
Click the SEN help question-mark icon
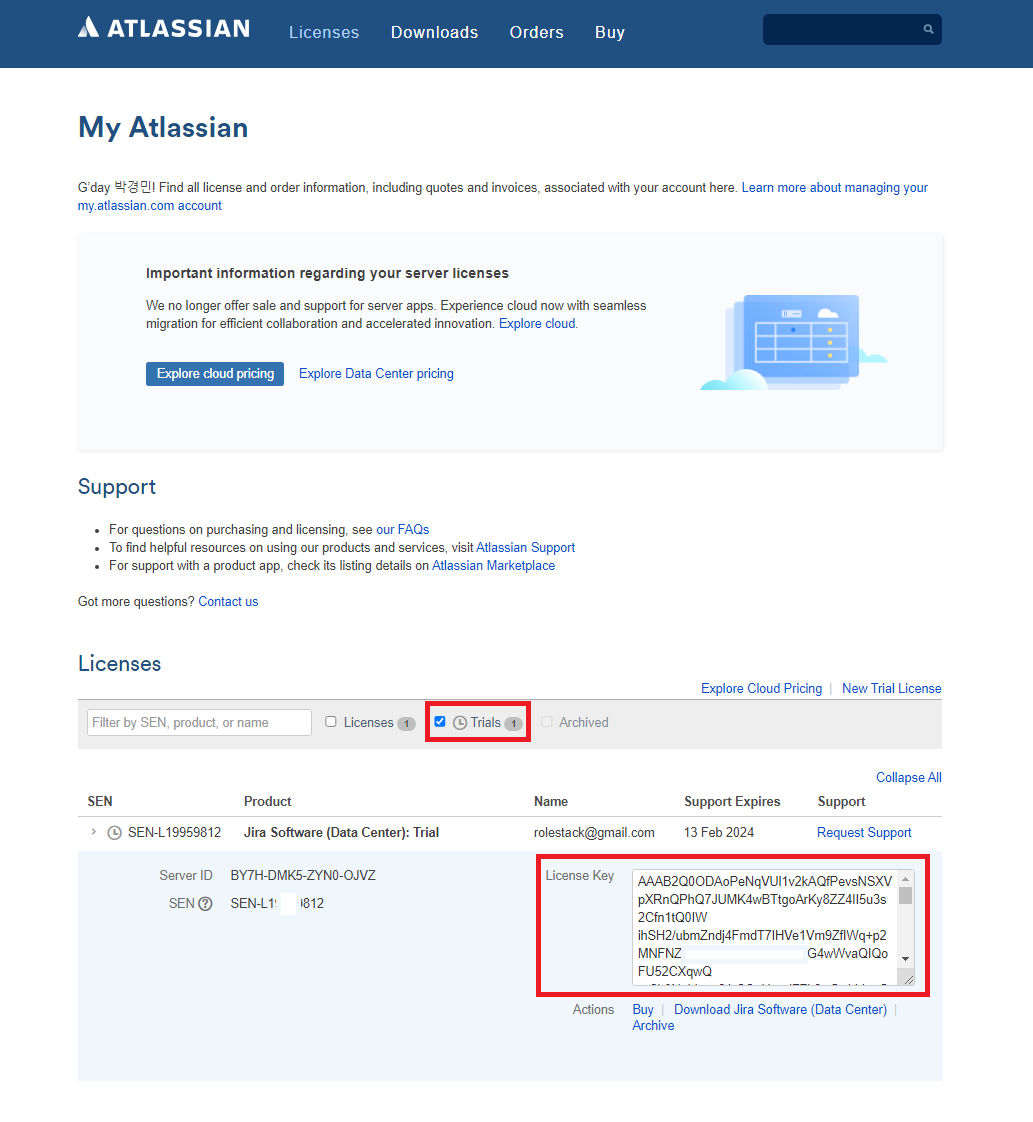205,904
